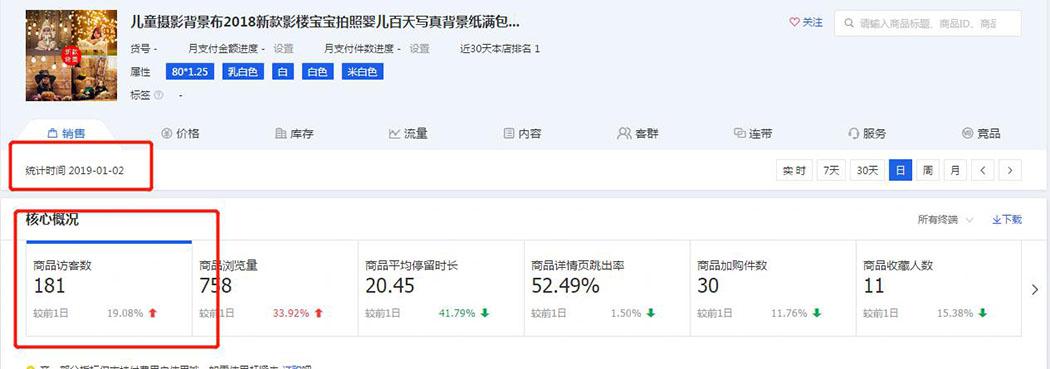
Task: Click the 核心概况 section heading
Action: point(52,219)
